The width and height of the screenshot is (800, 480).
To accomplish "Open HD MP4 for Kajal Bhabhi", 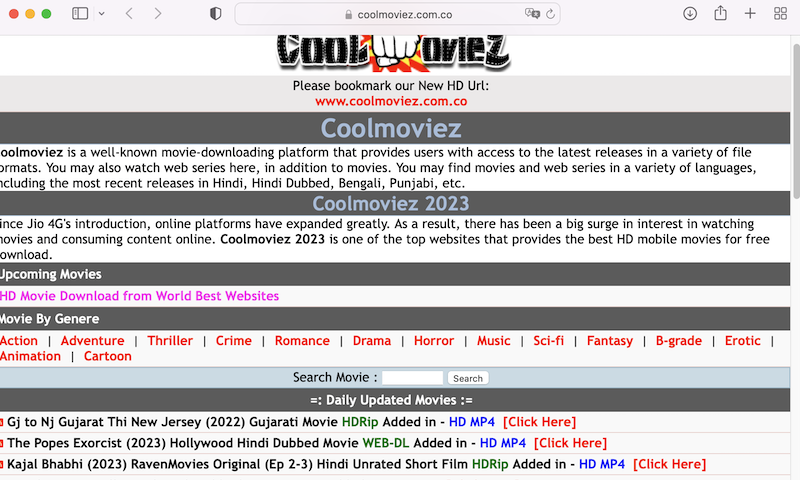I will 602,464.
